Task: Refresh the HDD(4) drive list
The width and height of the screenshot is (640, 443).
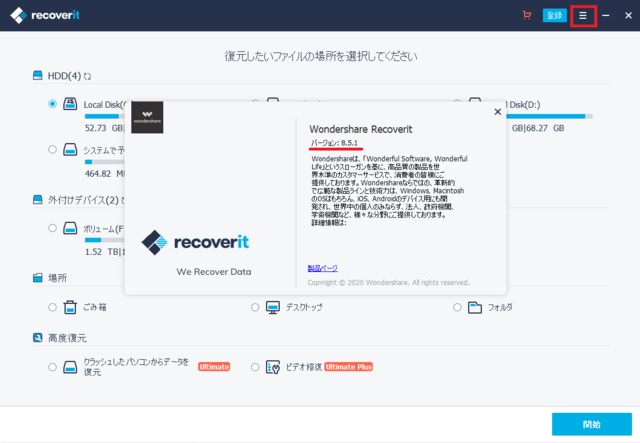Action: [x=87, y=76]
